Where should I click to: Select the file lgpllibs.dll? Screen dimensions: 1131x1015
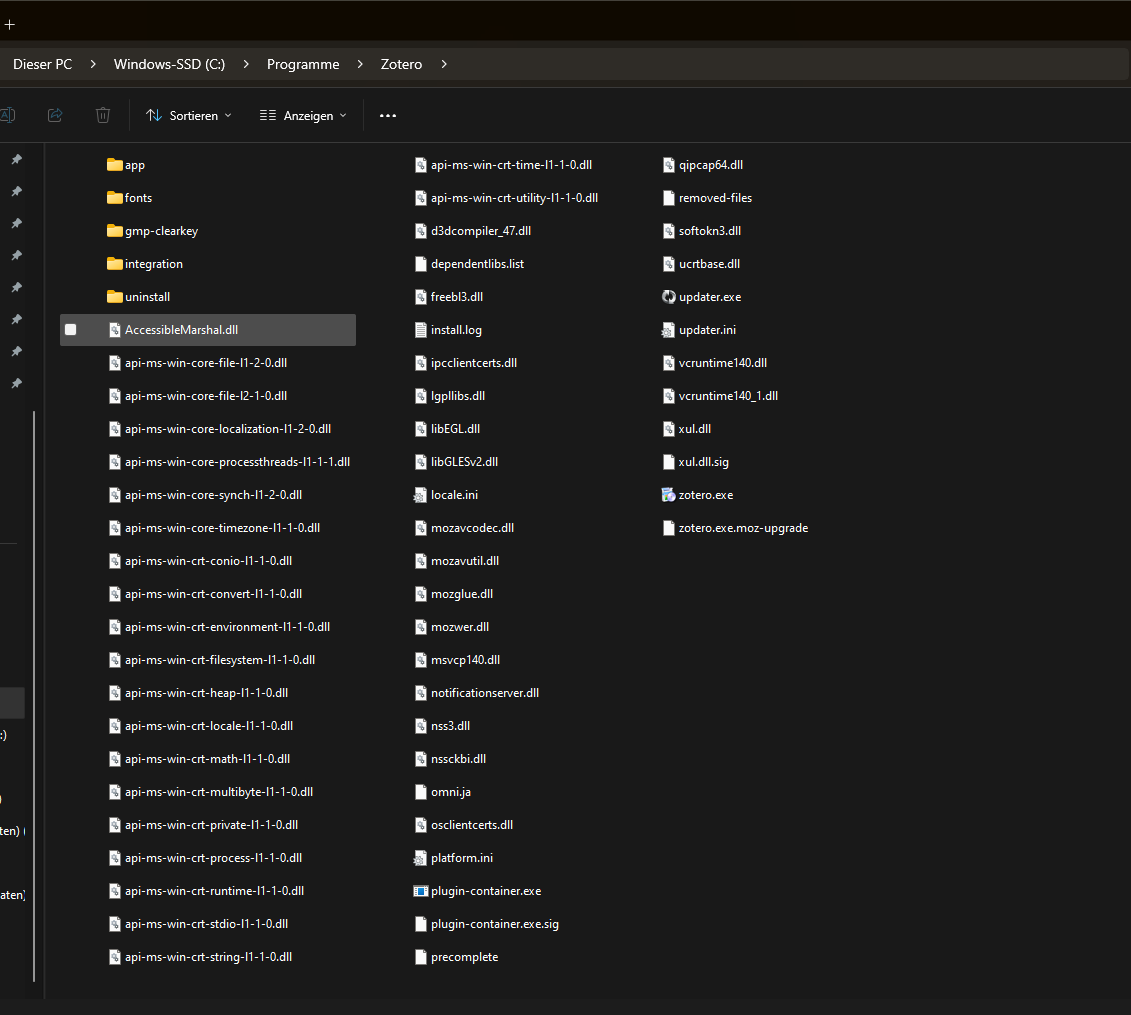coord(458,396)
